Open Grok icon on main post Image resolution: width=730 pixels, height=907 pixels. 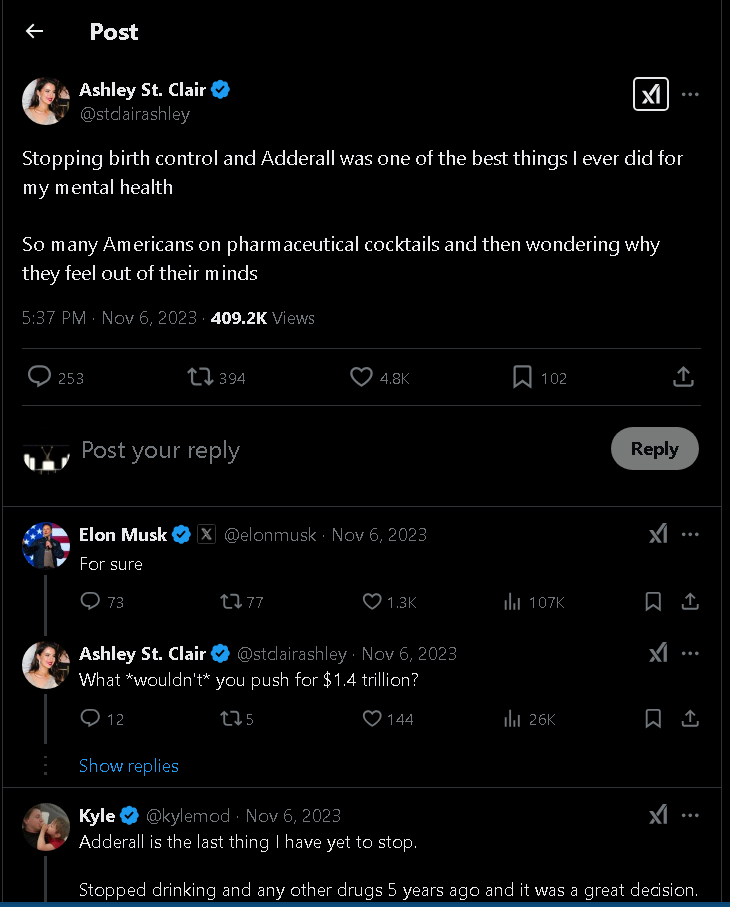click(651, 95)
